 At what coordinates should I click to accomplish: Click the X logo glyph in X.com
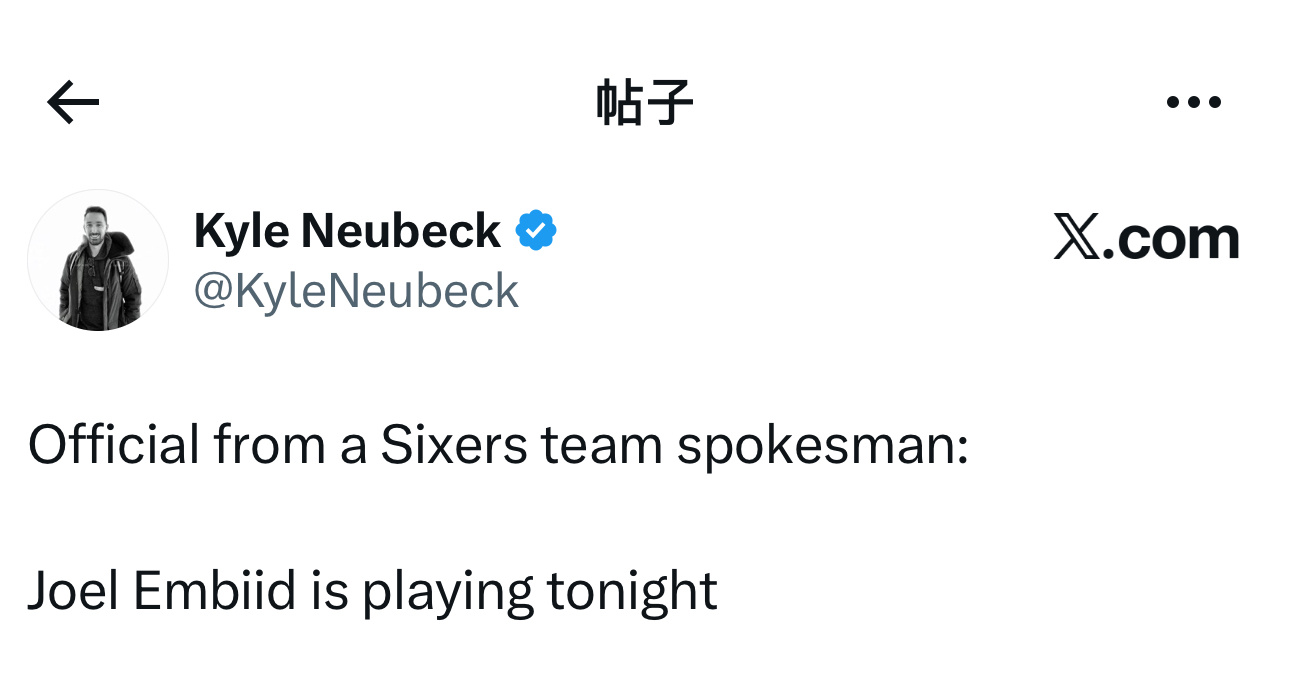click(x=1076, y=239)
